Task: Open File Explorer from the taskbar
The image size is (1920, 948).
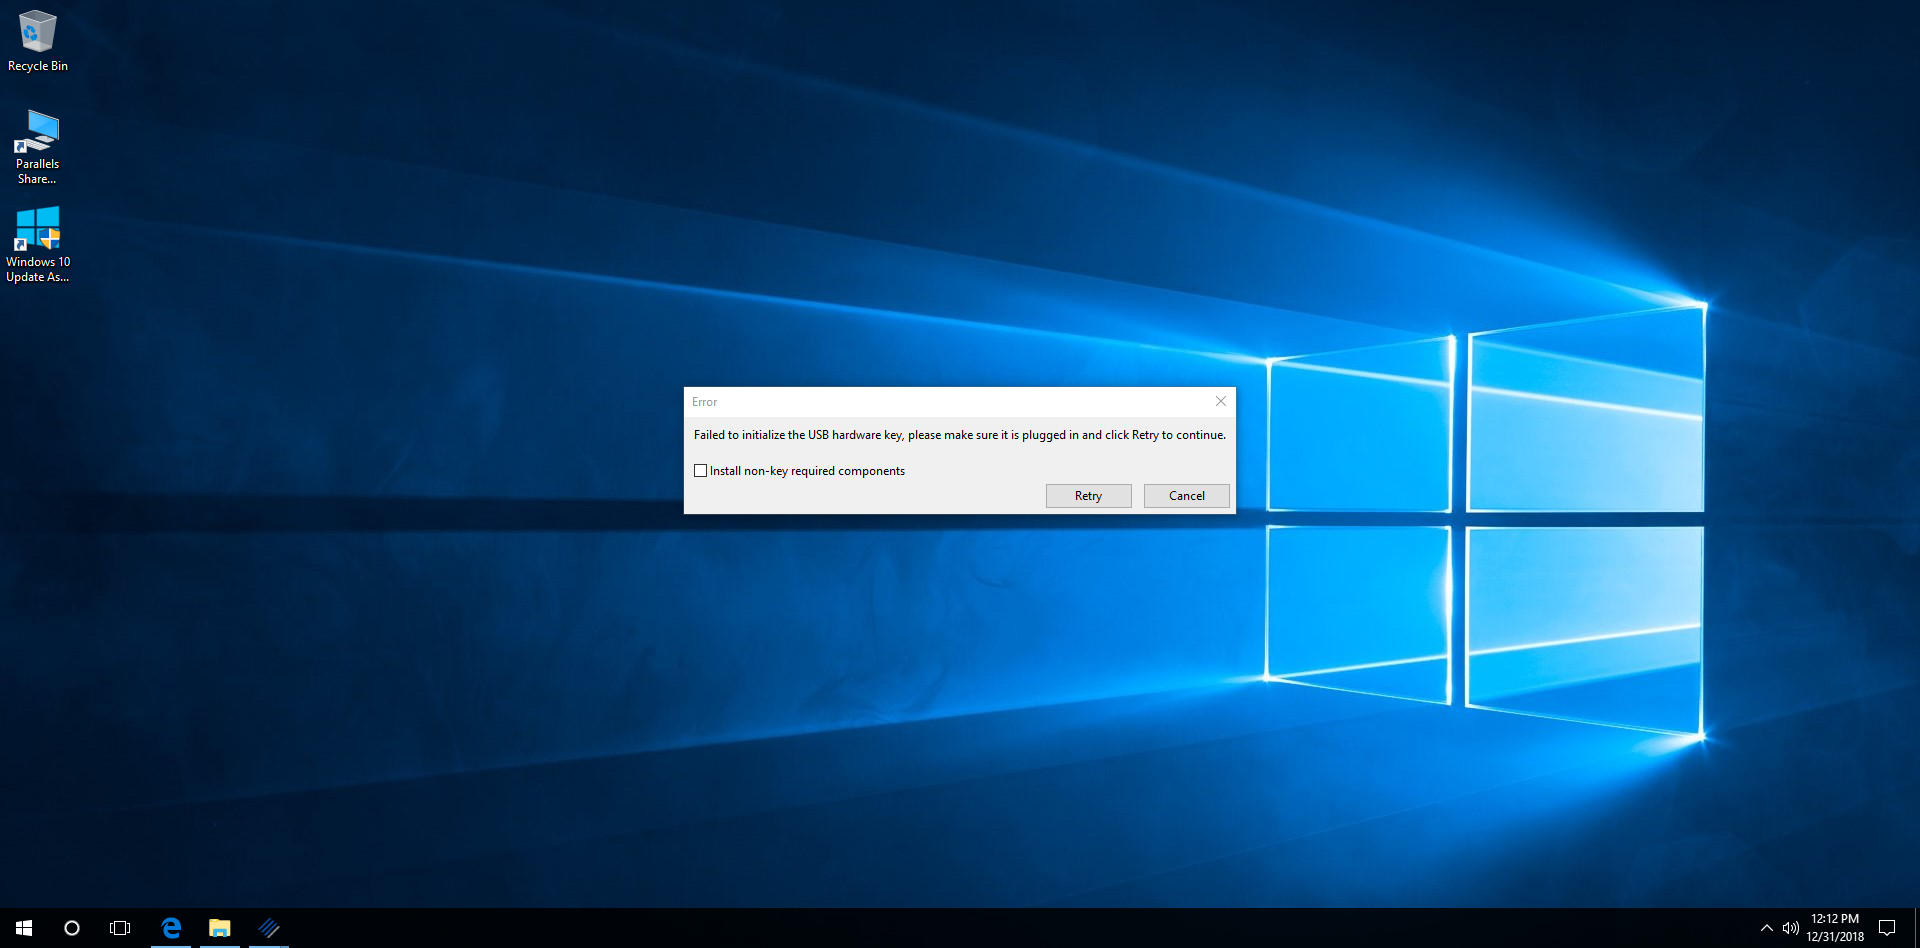Action: coord(220,928)
